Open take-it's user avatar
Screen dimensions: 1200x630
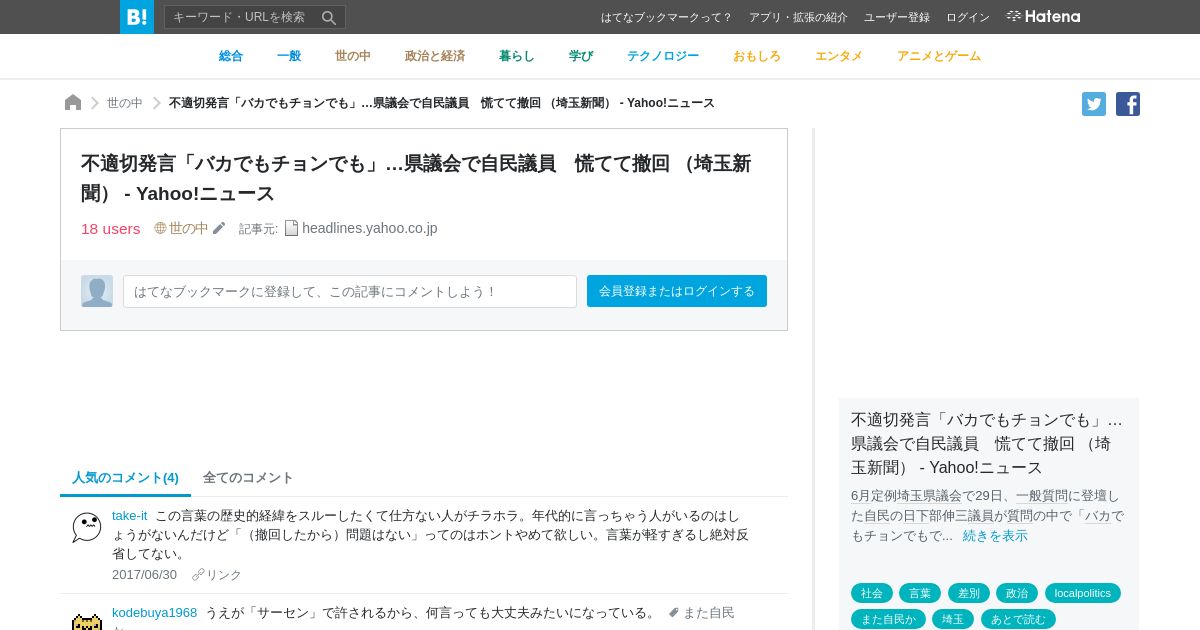click(x=87, y=527)
